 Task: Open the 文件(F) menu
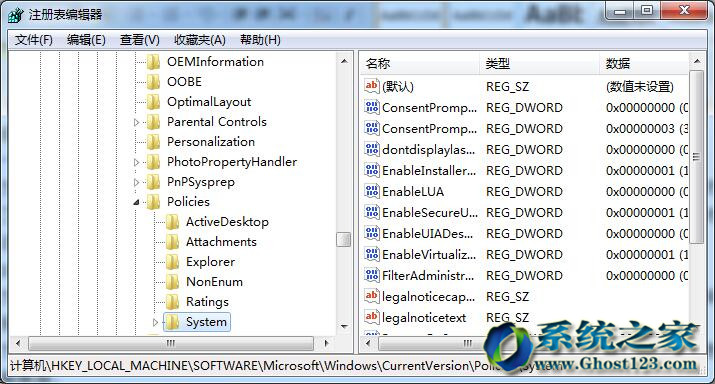pos(33,40)
